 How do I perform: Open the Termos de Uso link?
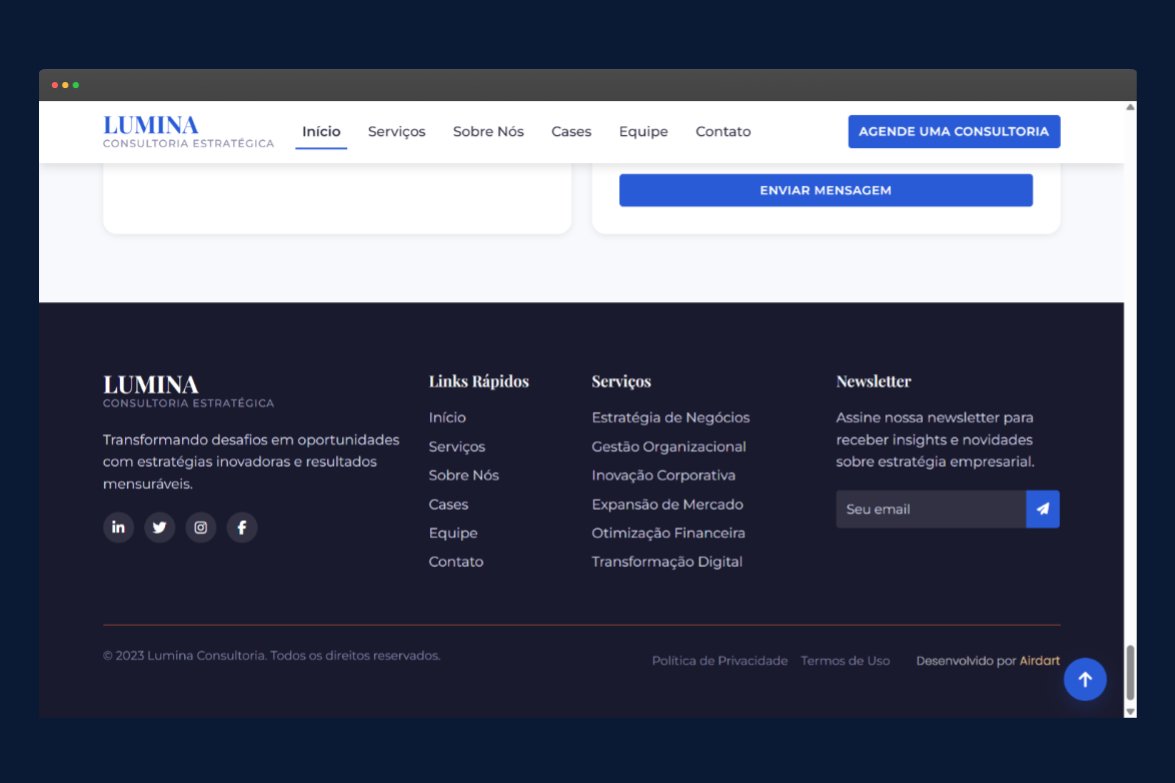(x=846, y=660)
